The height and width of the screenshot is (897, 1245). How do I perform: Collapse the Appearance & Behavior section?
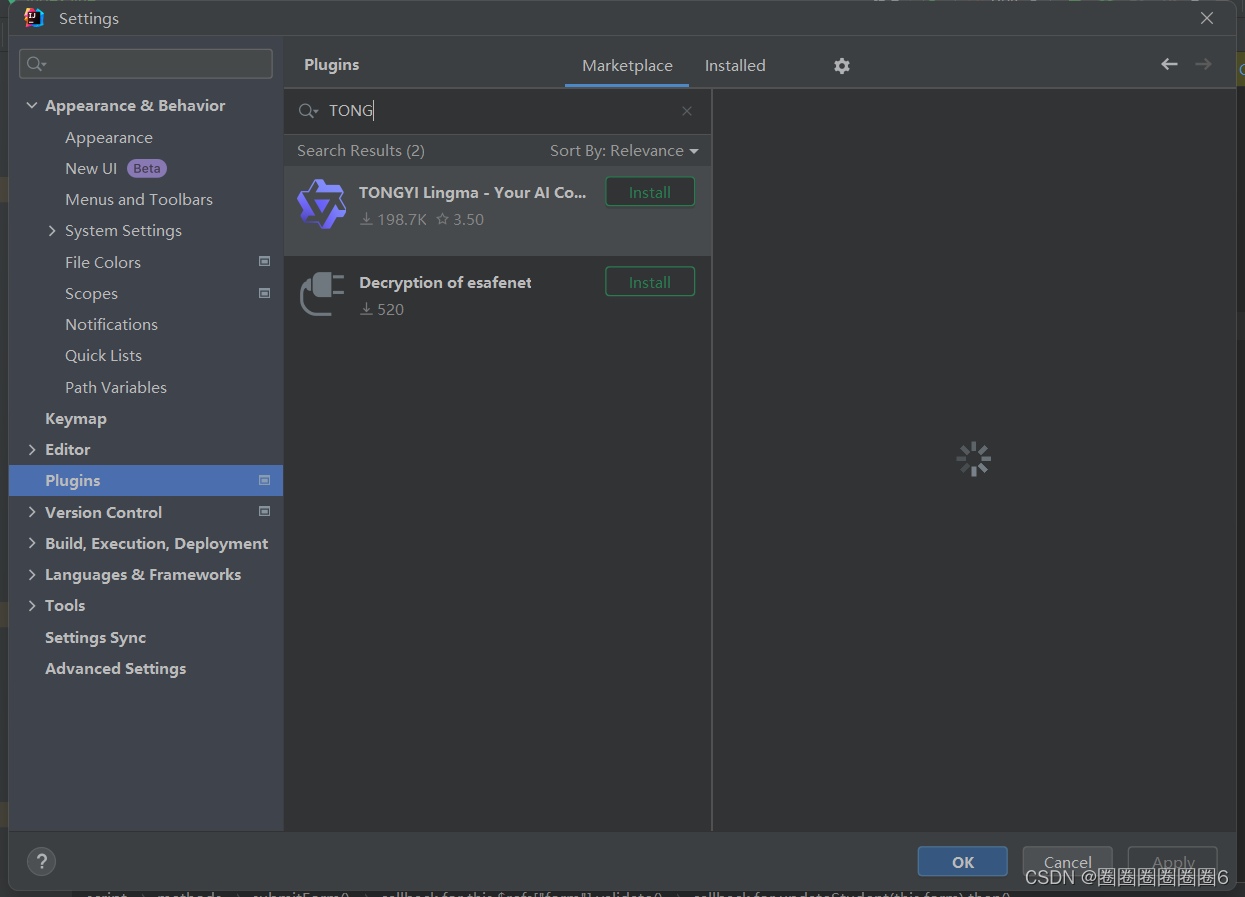pyautogui.click(x=32, y=106)
